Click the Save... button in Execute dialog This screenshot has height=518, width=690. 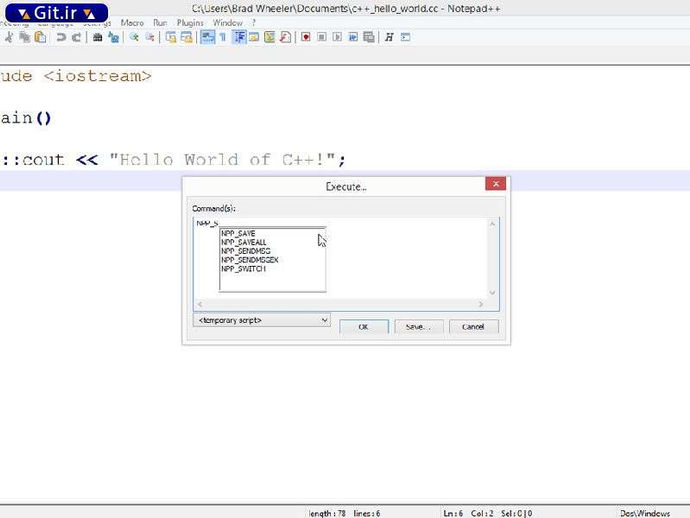[x=418, y=327]
